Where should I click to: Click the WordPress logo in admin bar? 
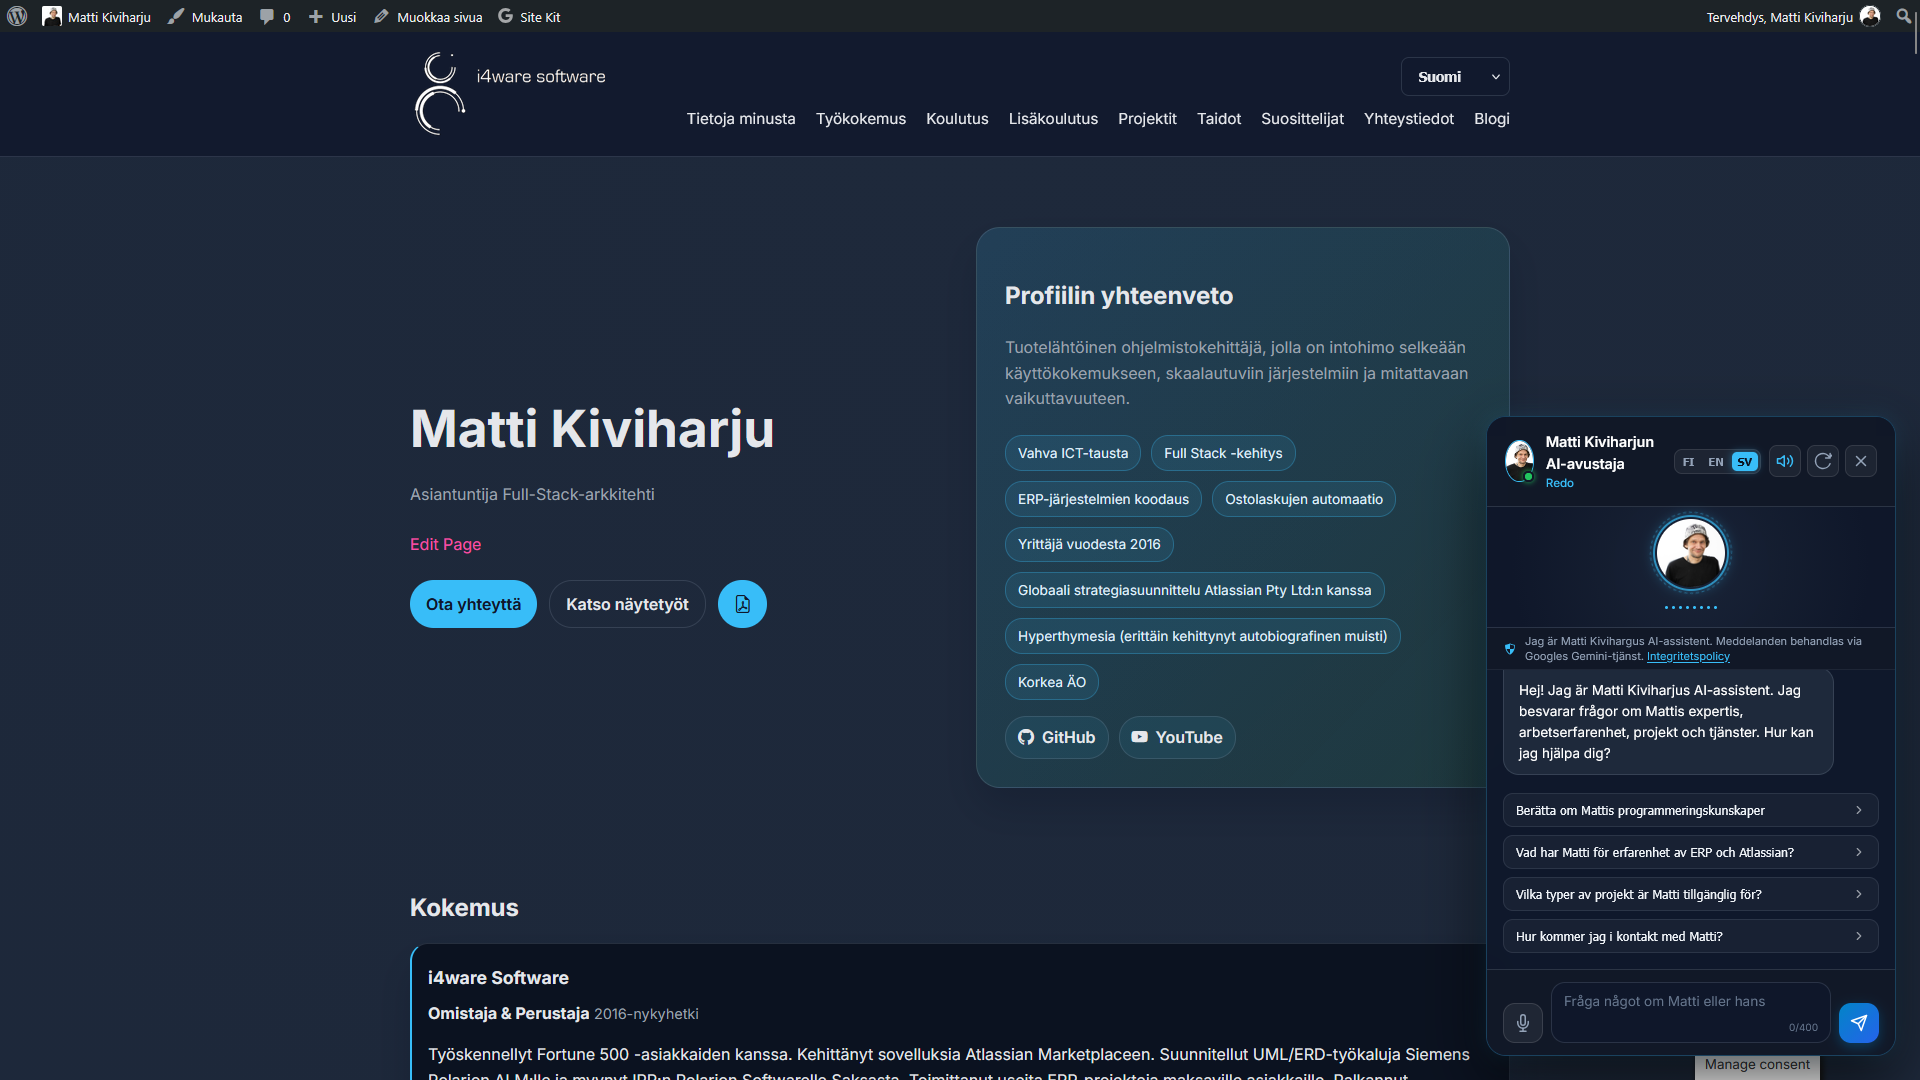point(17,16)
